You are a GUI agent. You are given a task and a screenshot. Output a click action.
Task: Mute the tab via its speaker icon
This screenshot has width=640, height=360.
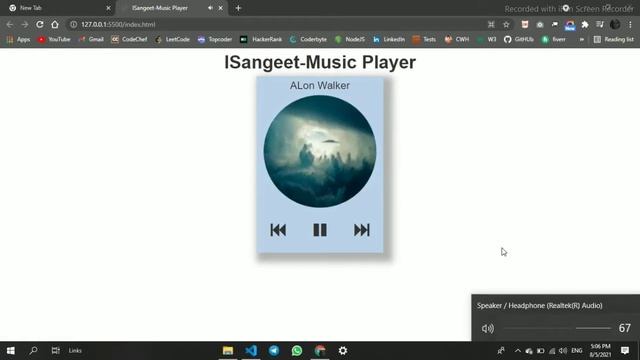210,8
